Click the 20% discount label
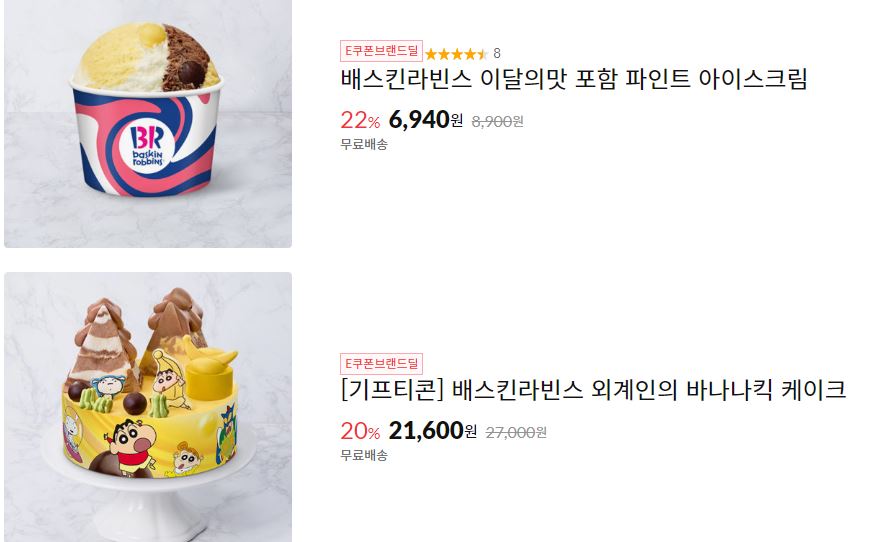 [x=360, y=431]
